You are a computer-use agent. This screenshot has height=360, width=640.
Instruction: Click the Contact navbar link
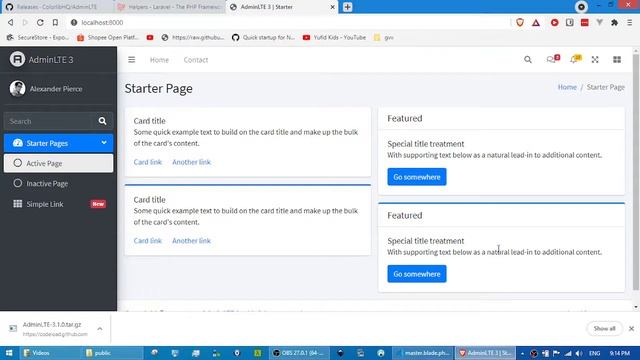coord(196,60)
